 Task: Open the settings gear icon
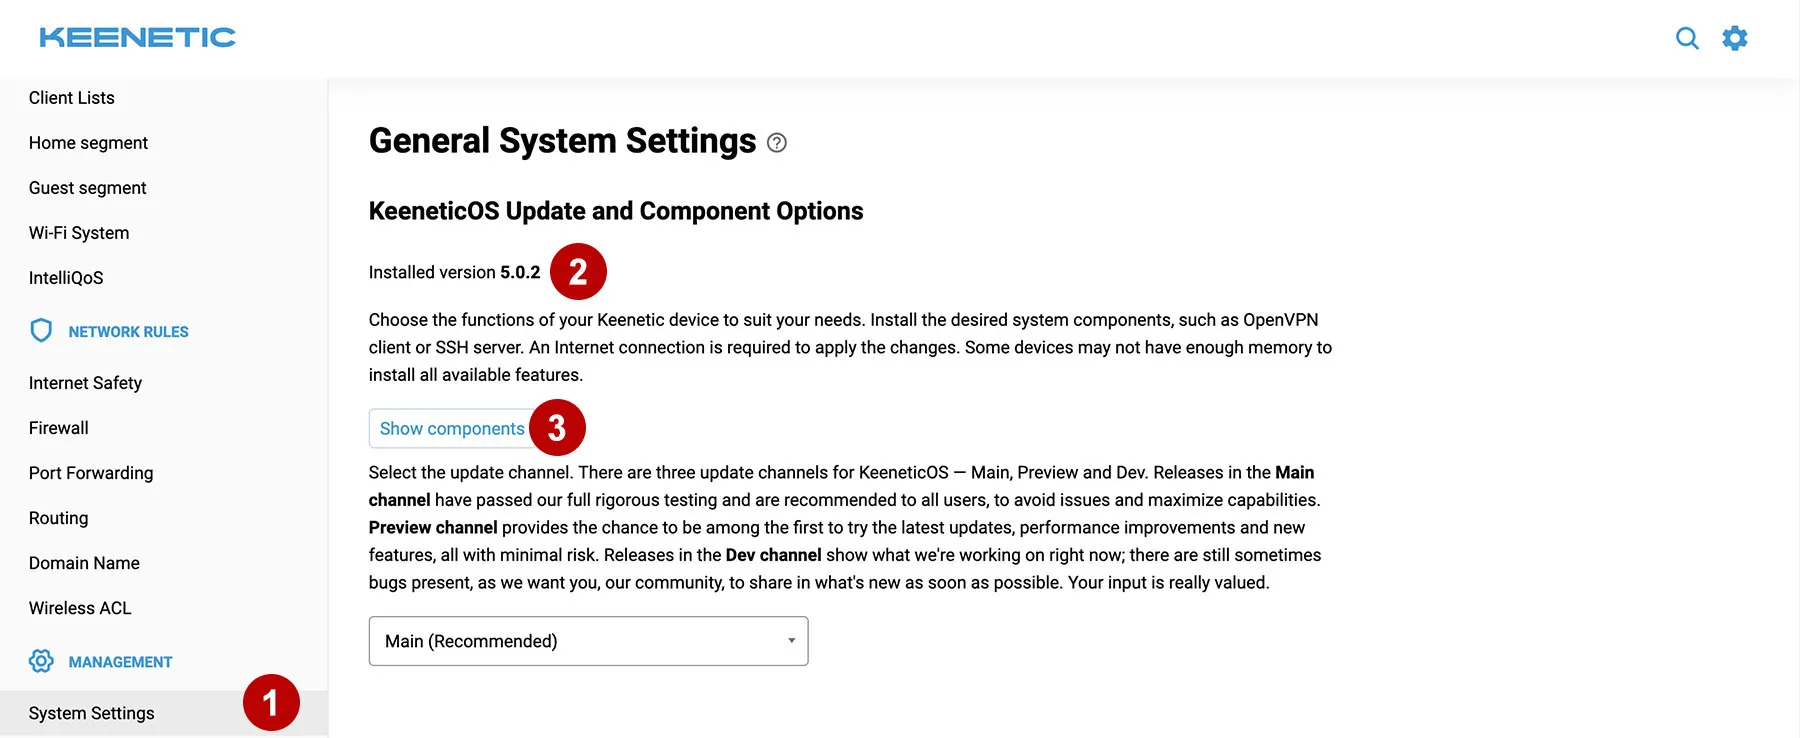1735,38
